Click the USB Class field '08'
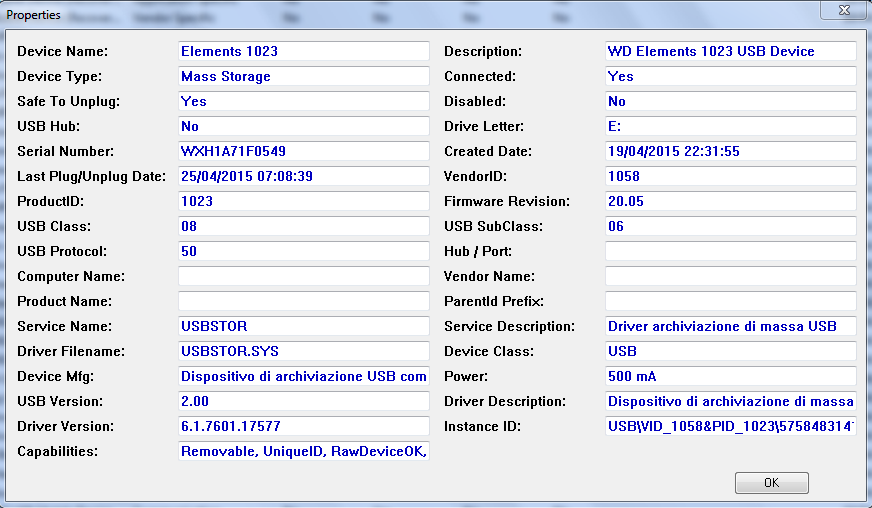872x508 pixels. pyautogui.click(x=304, y=226)
